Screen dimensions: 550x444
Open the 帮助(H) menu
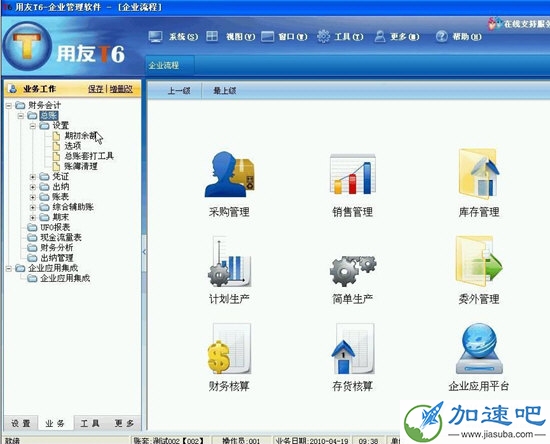(467, 36)
